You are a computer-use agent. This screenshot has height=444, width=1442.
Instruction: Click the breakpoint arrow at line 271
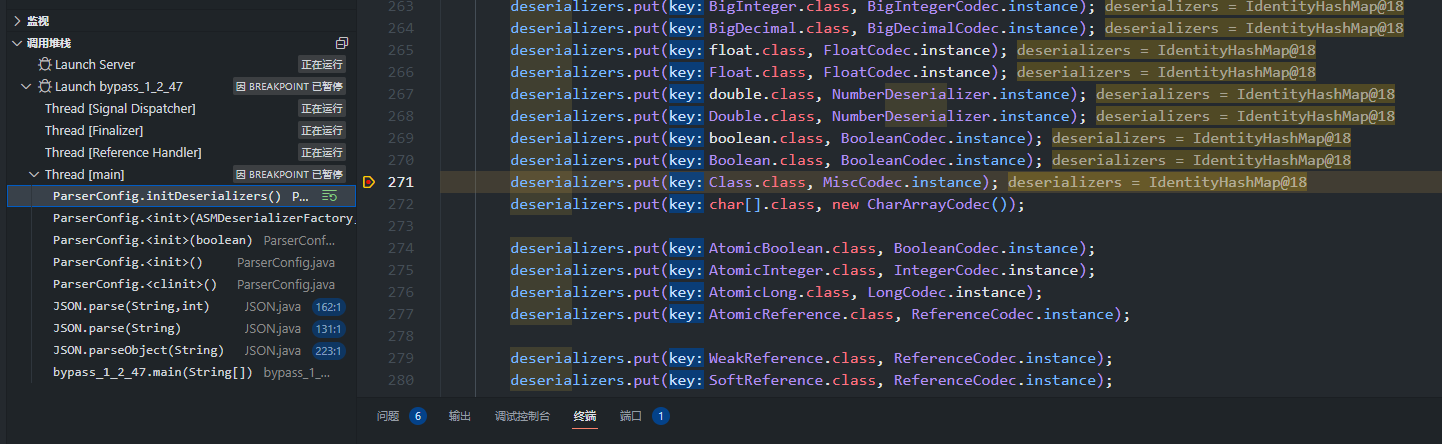point(368,182)
